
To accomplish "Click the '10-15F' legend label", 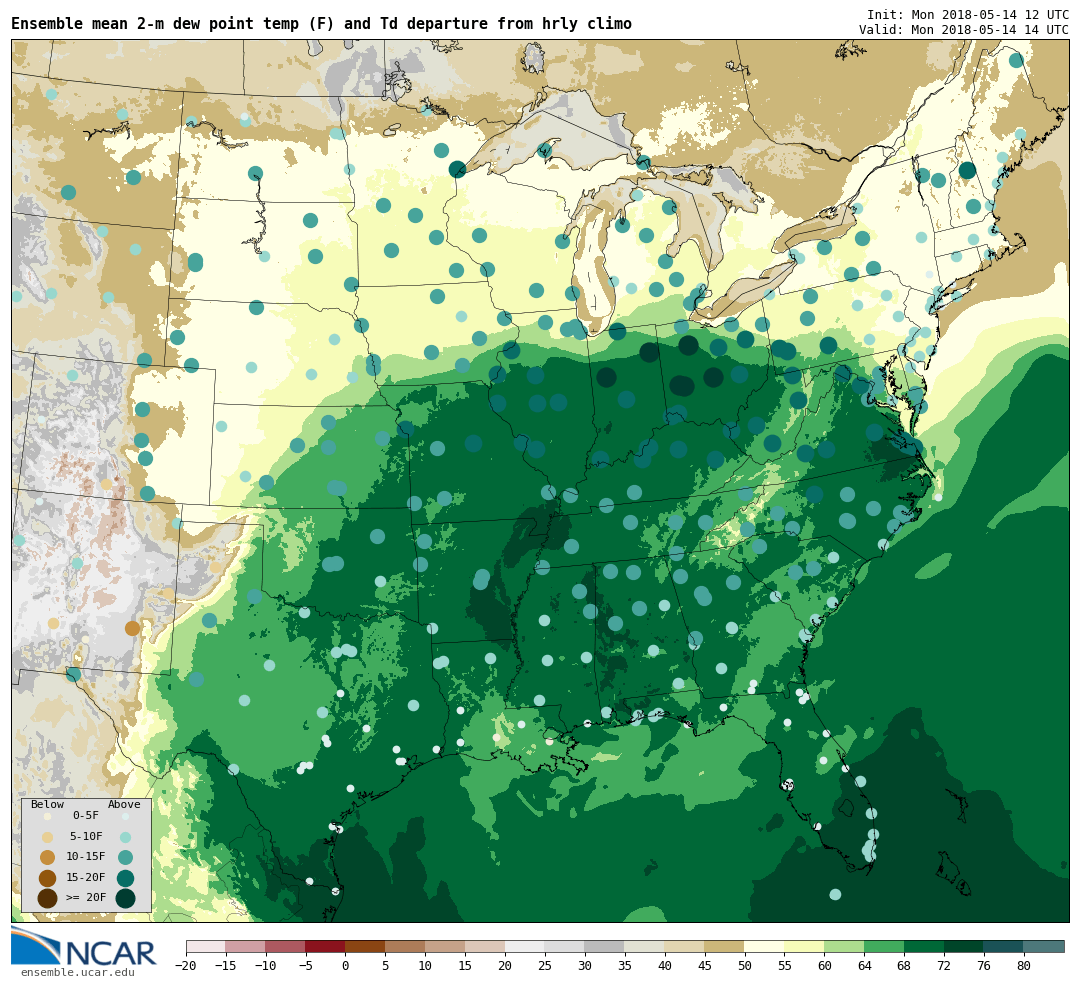I will tap(86, 857).
